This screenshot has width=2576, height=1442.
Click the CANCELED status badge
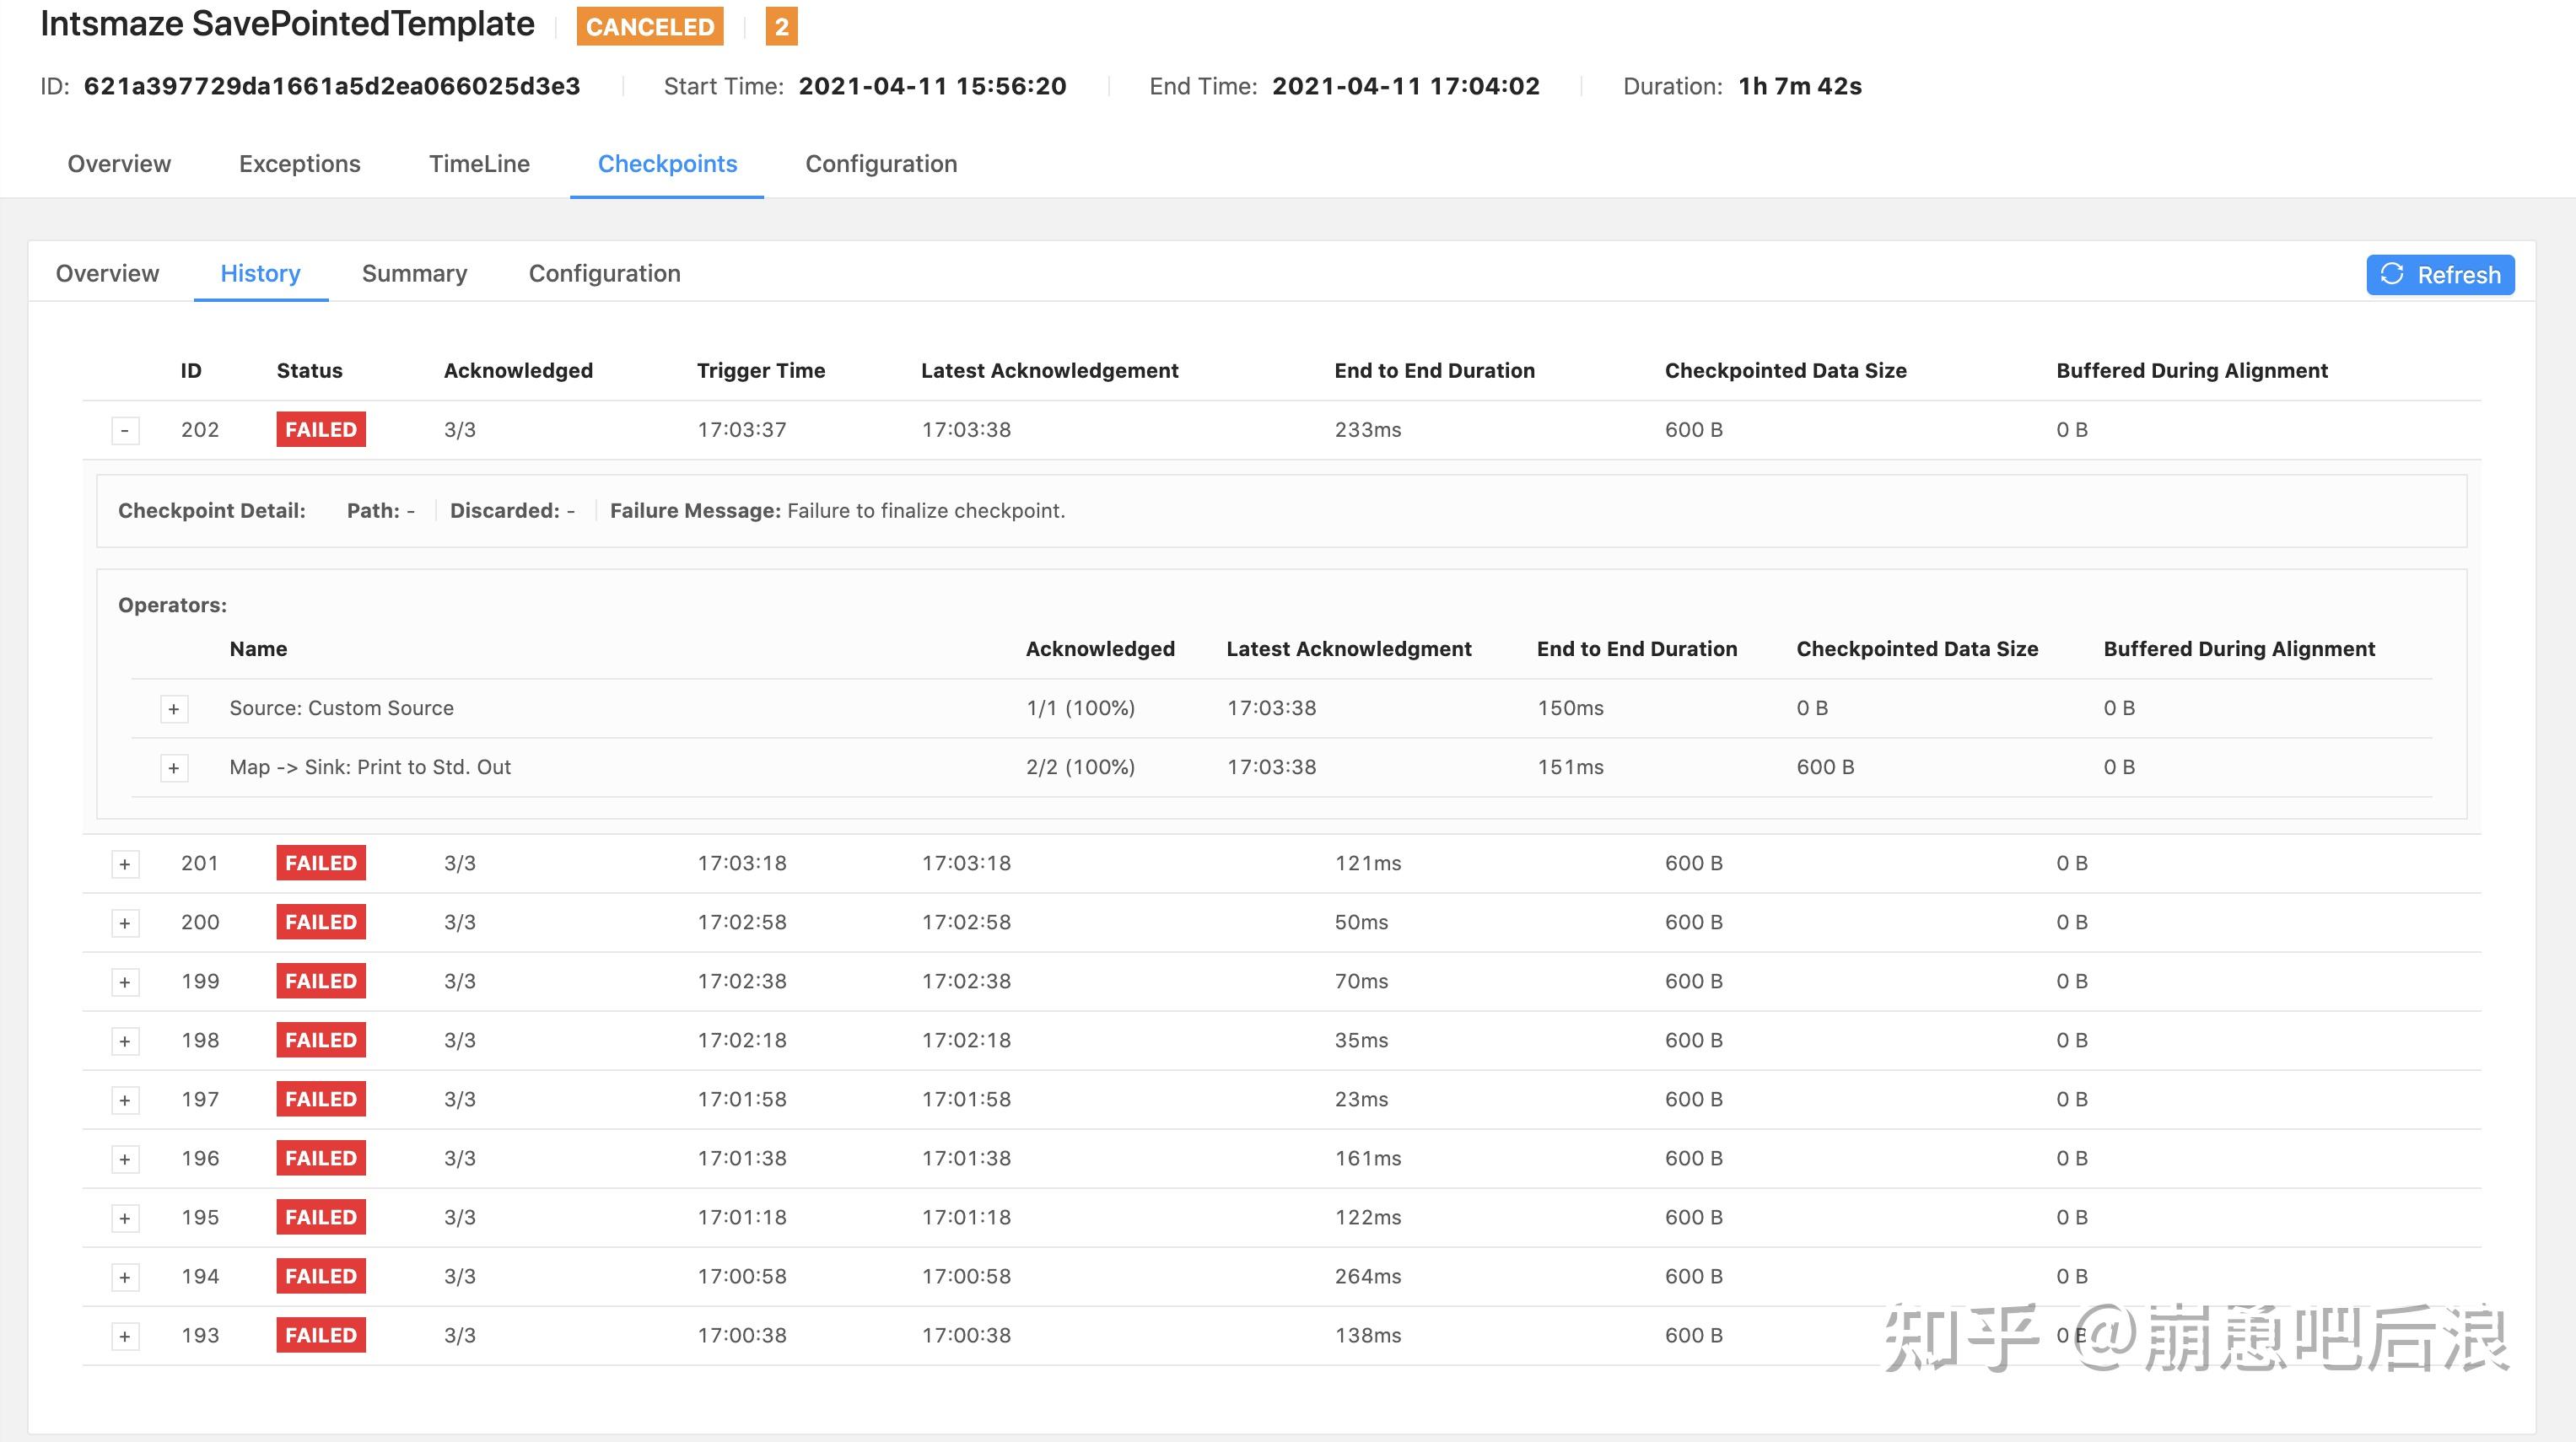click(649, 26)
